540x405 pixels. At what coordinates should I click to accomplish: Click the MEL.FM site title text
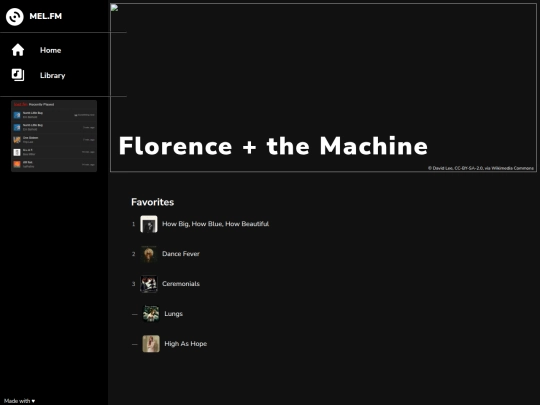(x=45, y=16)
